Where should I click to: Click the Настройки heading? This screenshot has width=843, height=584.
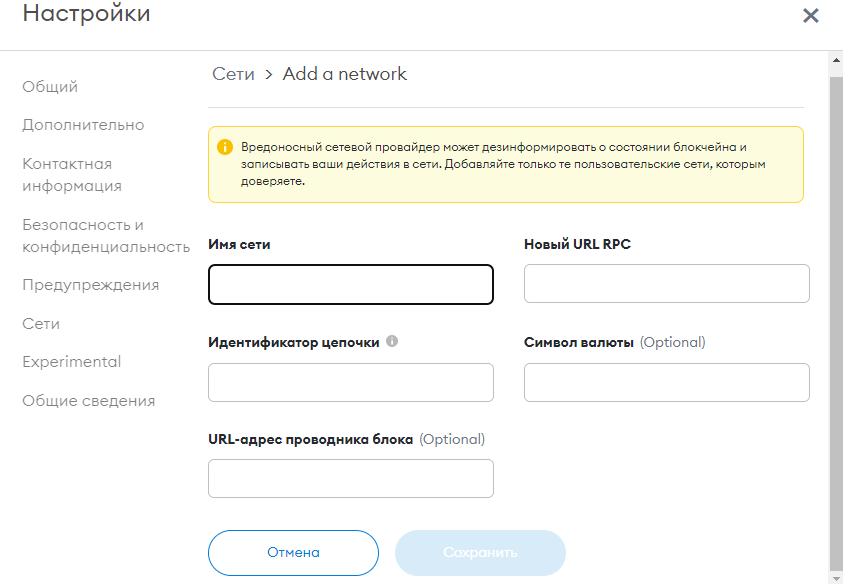(x=87, y=13)
